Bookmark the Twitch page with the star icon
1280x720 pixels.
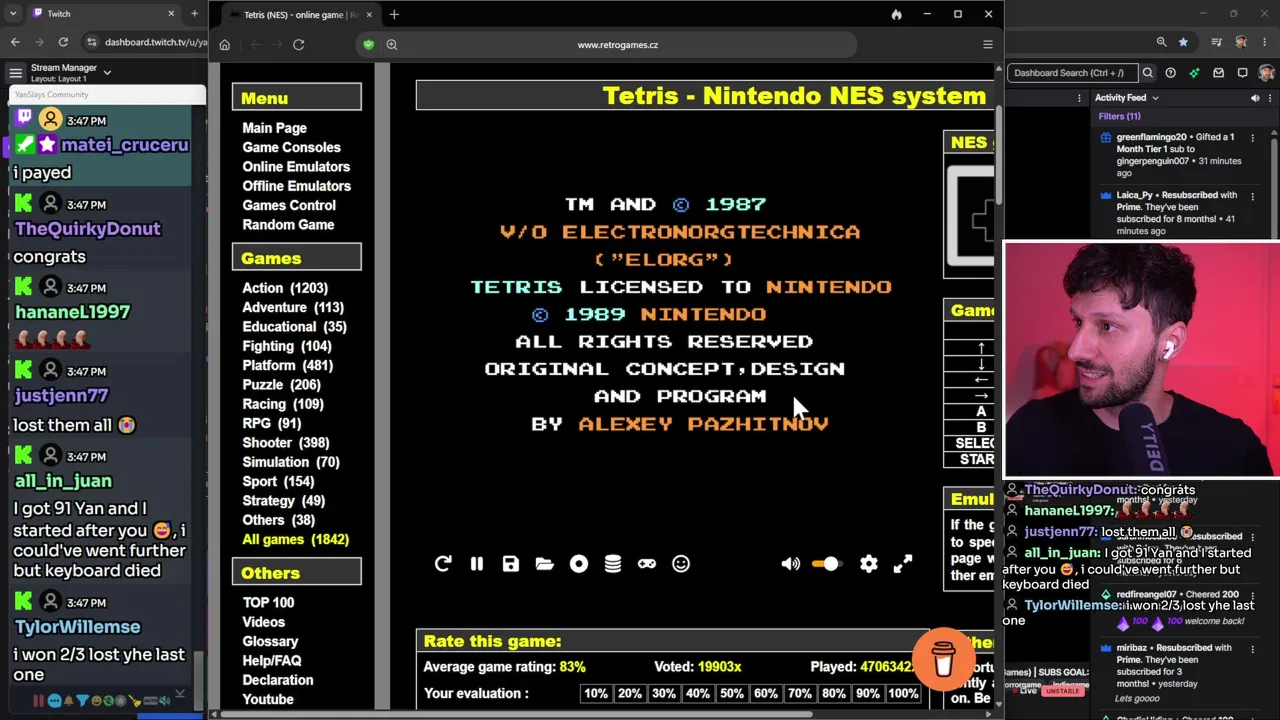pos(1184,42)
